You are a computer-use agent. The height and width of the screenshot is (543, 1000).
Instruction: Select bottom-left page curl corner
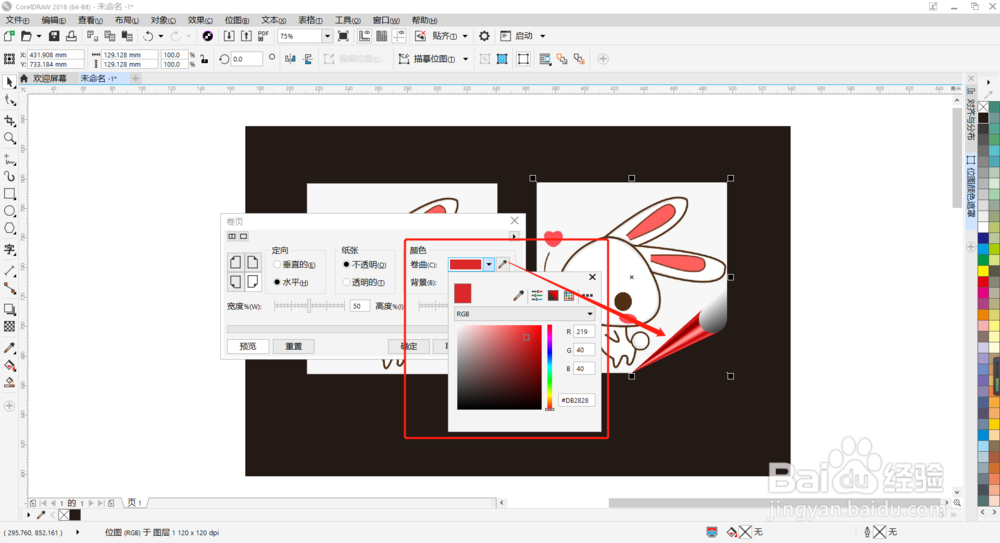pos(235,281)
